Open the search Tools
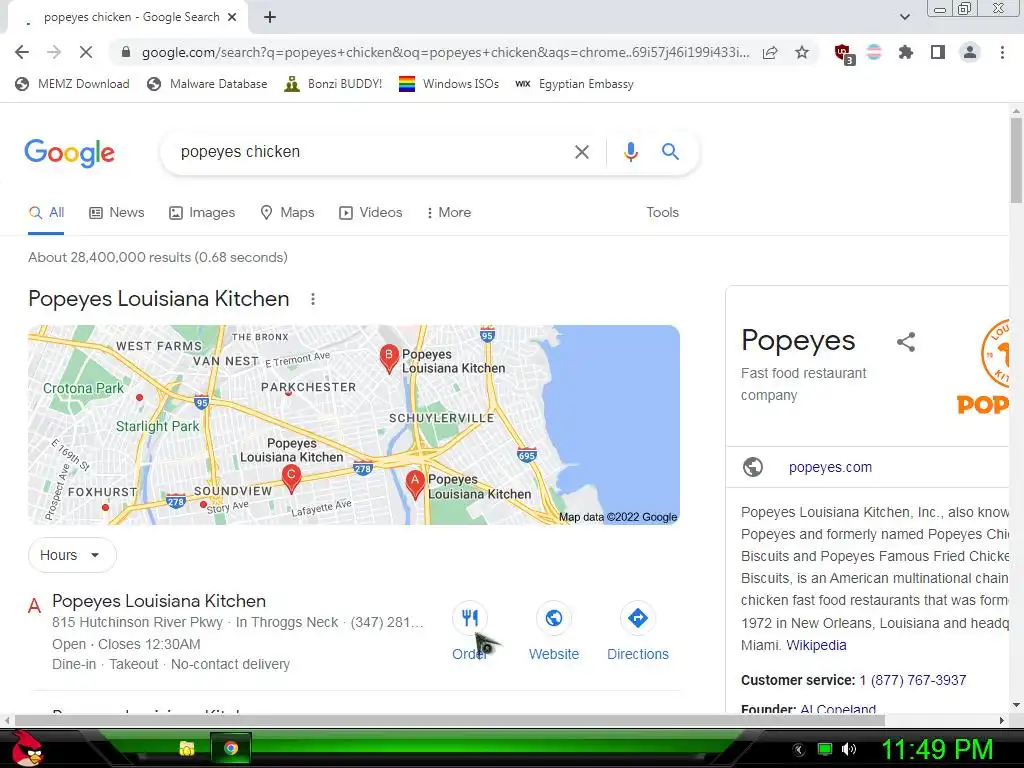 coord(662,212)
